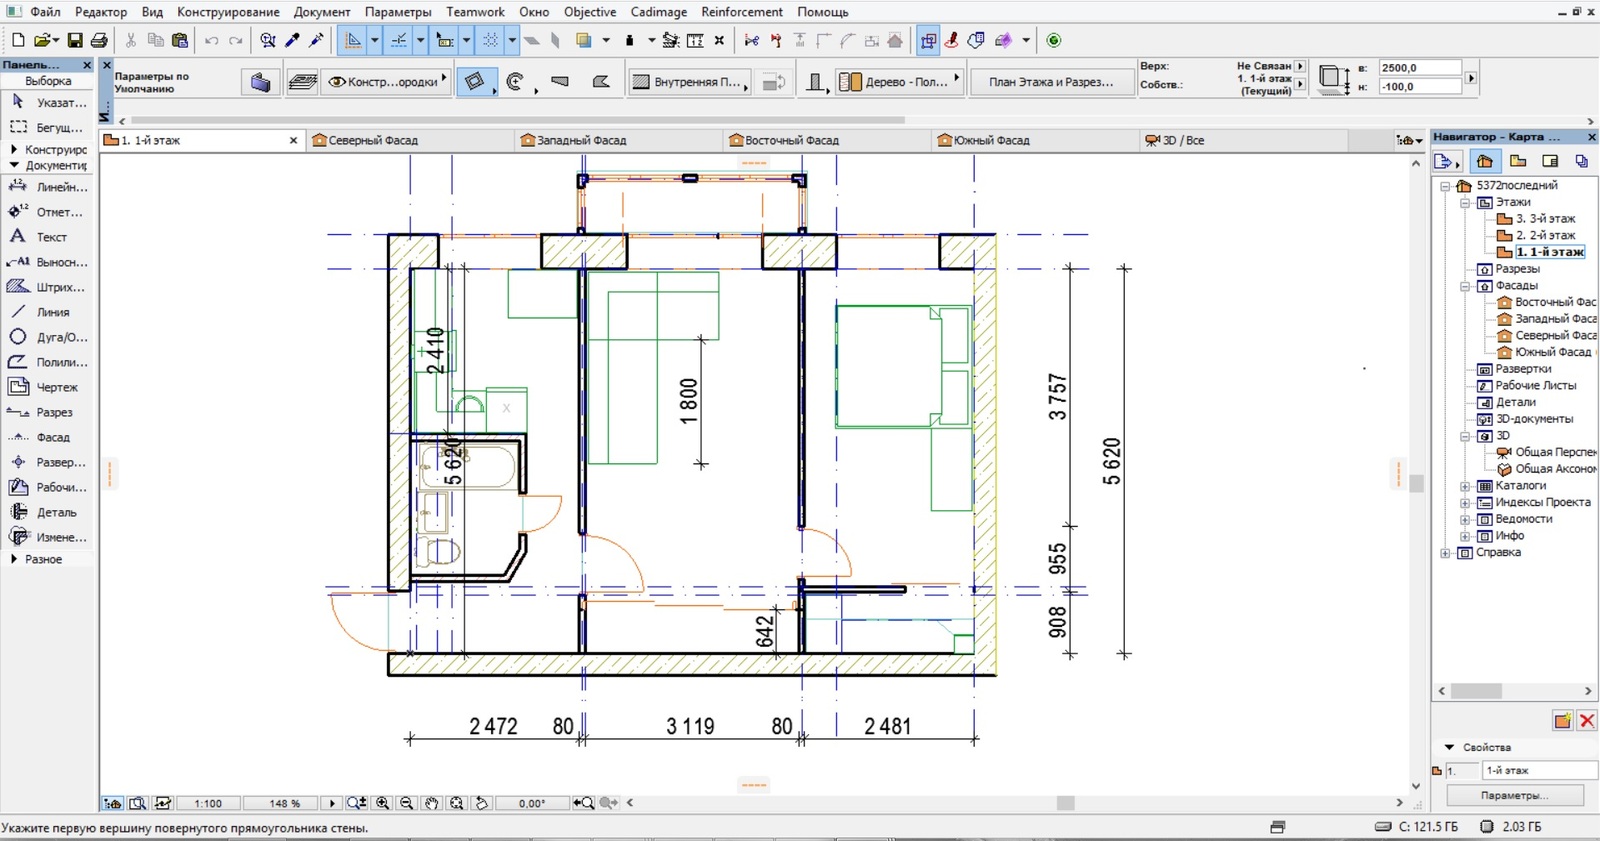Image resolution: width=1600 pixels, height=841 pixels.
Task: Click the wall height 2500,0 input field
Action: [x=1419, y=68]
